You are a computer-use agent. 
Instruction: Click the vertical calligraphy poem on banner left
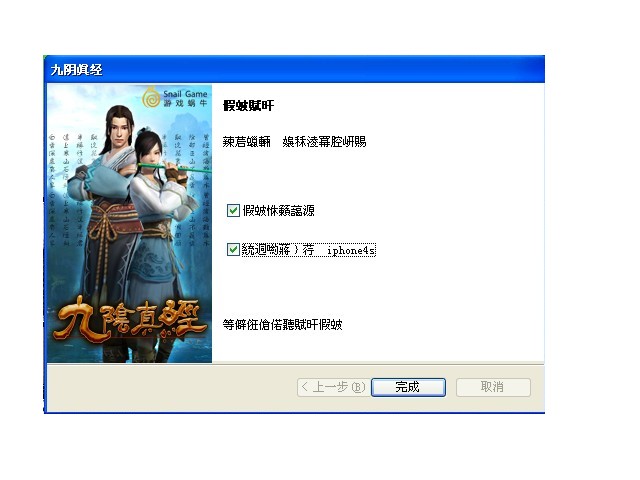click(73, 188)
